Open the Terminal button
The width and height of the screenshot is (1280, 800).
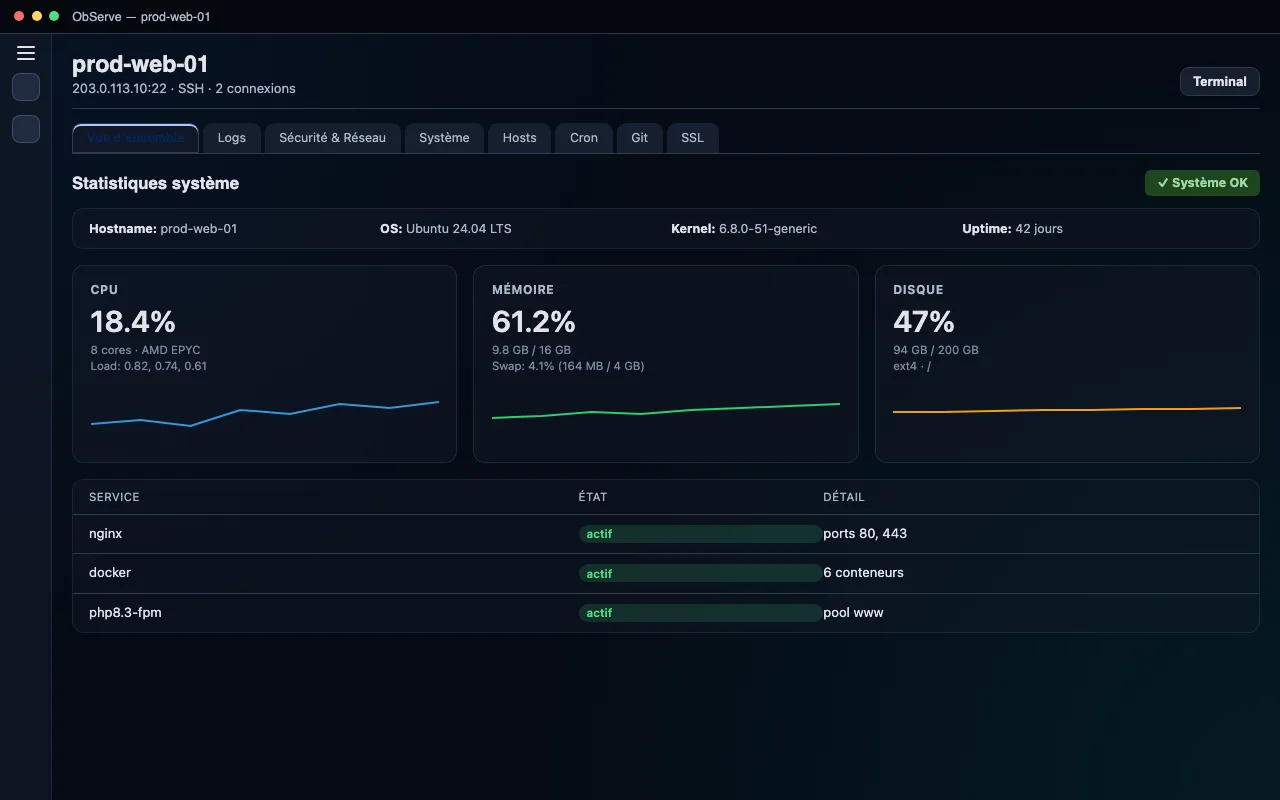coord(1219,82)
